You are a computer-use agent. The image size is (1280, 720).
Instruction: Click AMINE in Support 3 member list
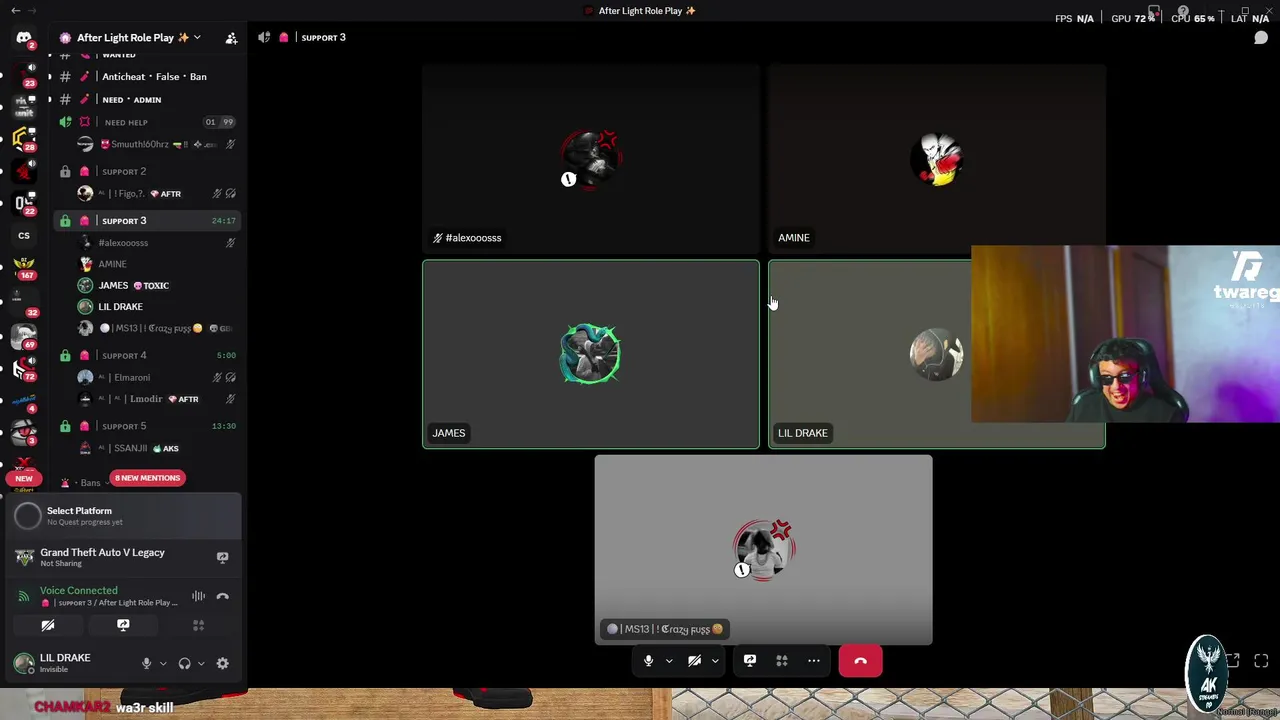point(157,264)
